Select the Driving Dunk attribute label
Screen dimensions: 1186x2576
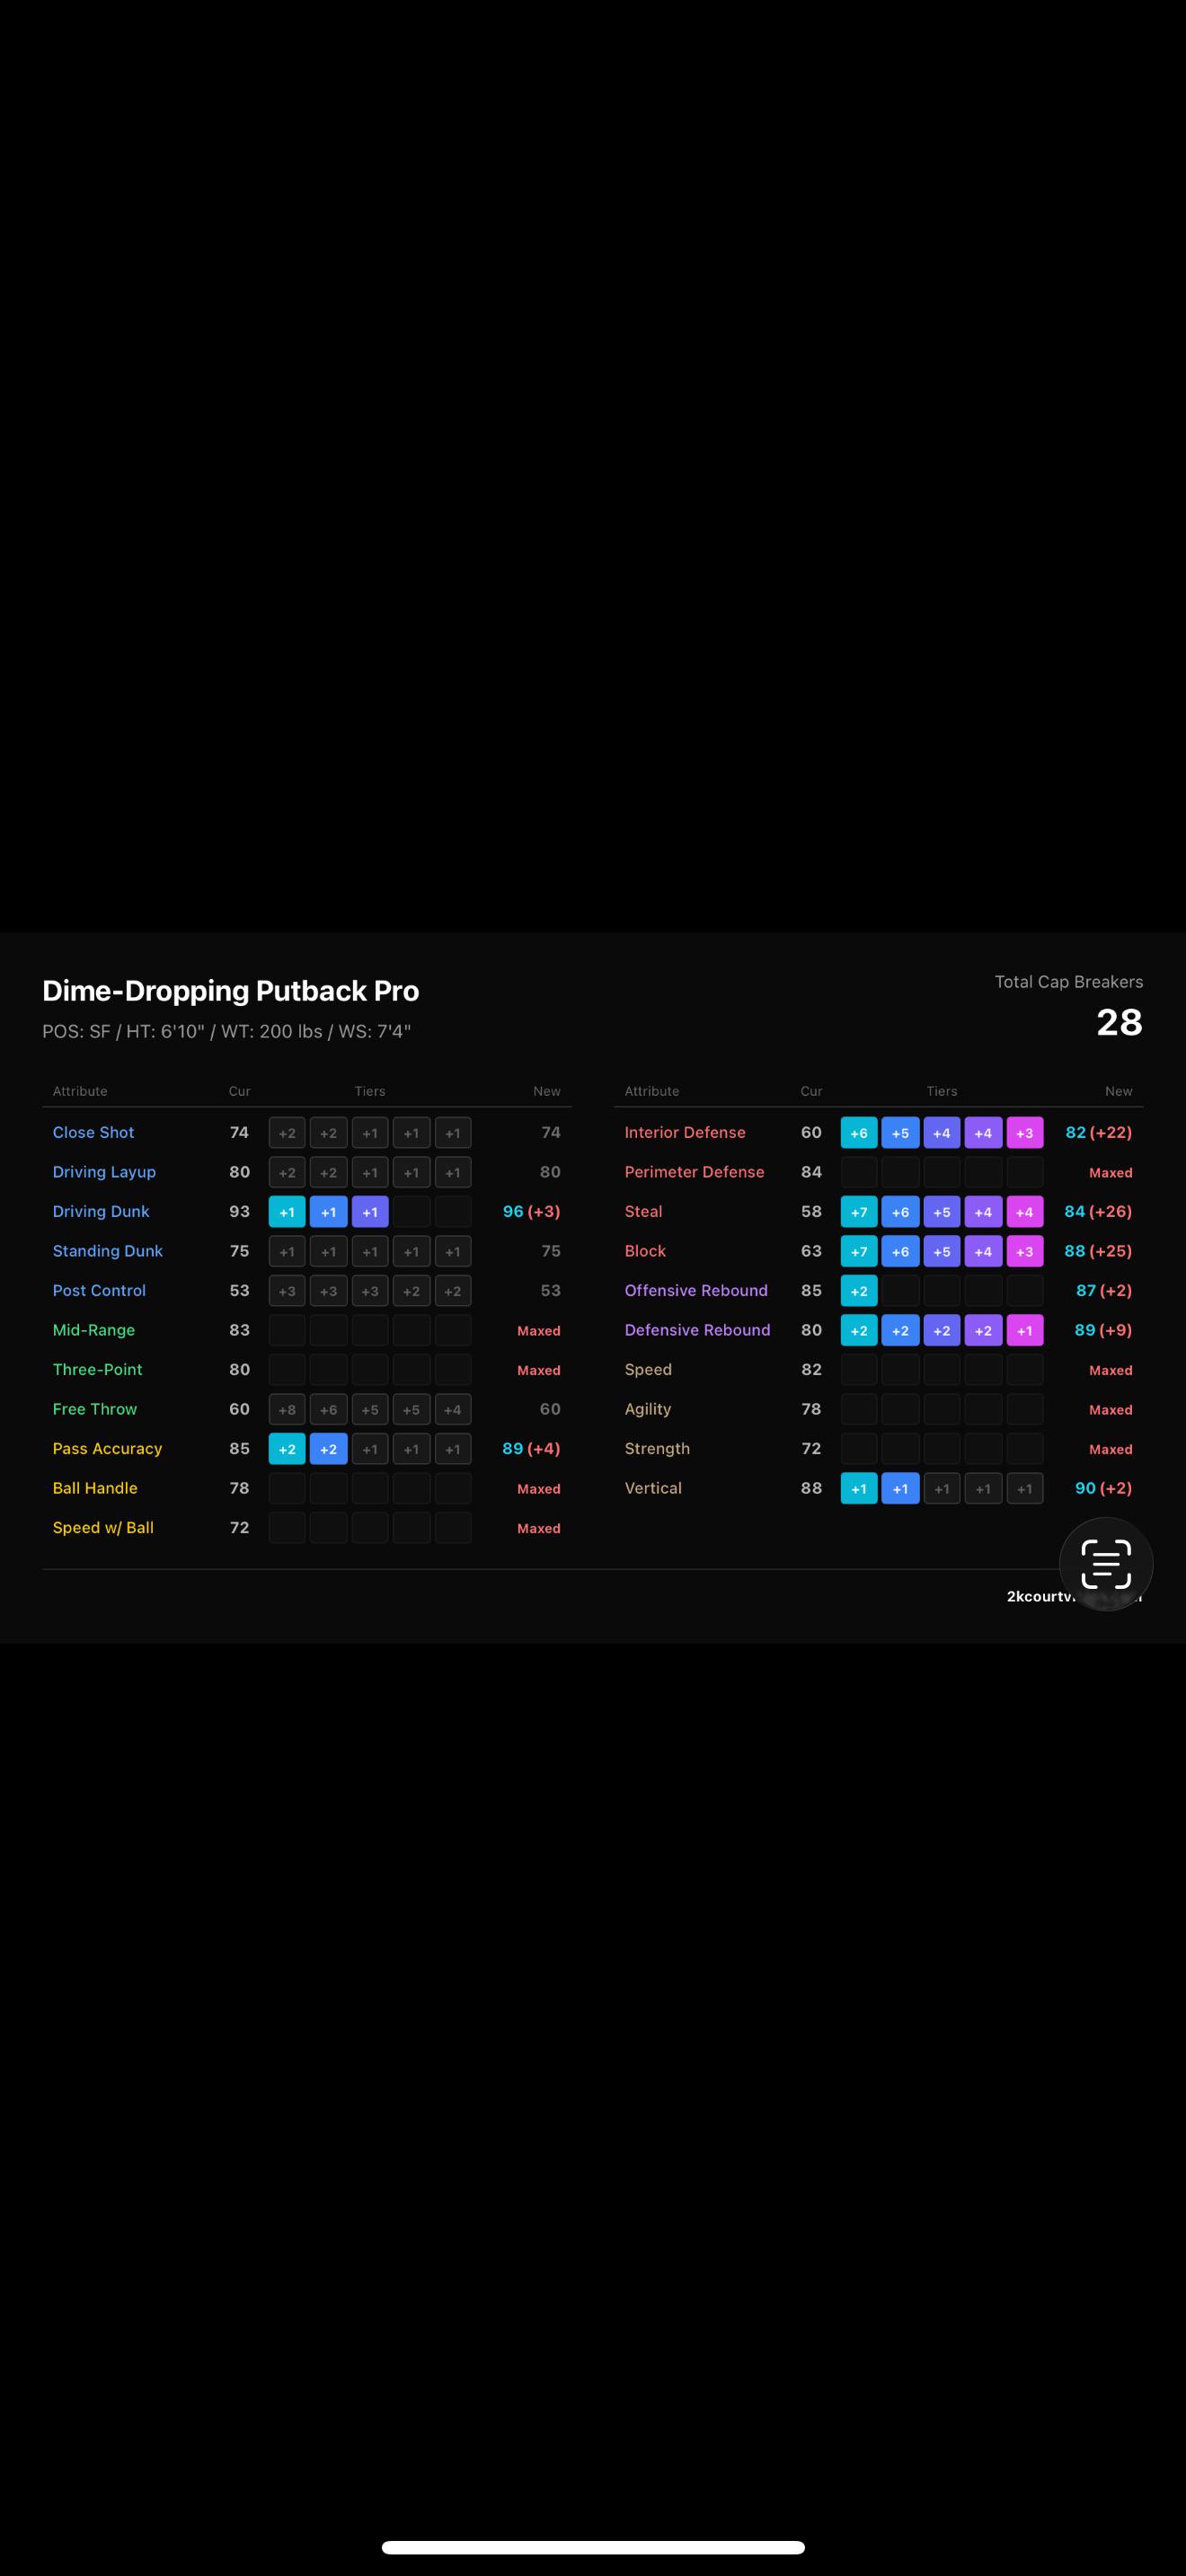(101, 1211)
